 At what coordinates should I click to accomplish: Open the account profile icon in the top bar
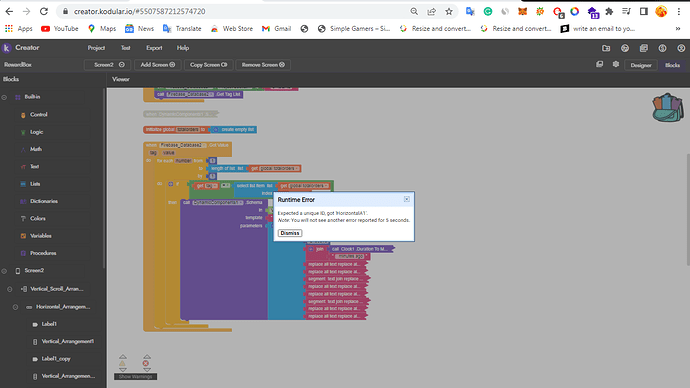tap(681, 48)
